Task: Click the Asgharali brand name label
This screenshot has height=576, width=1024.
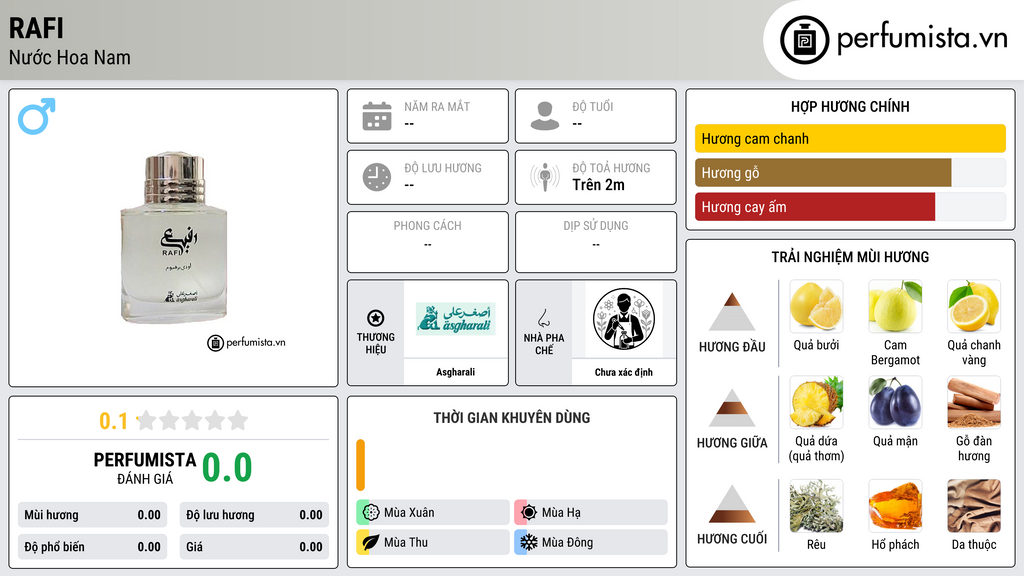Action: pos(456,372)
